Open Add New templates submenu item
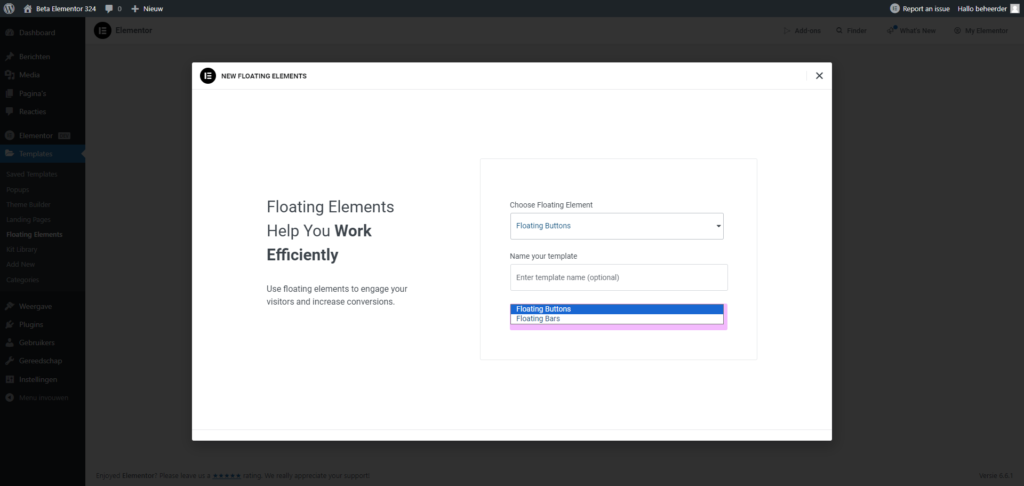Viewport: 1024px width, 486px height. pos(20,265)
